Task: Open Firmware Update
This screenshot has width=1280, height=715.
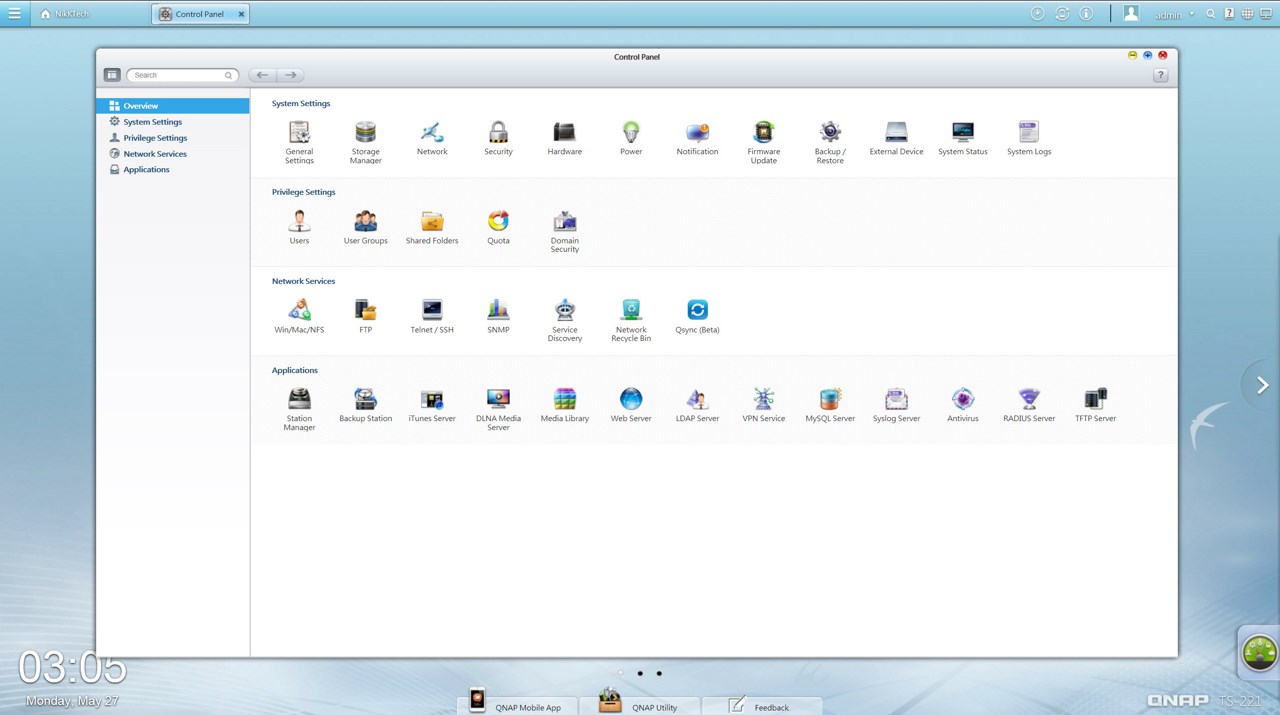Action: 764,141
